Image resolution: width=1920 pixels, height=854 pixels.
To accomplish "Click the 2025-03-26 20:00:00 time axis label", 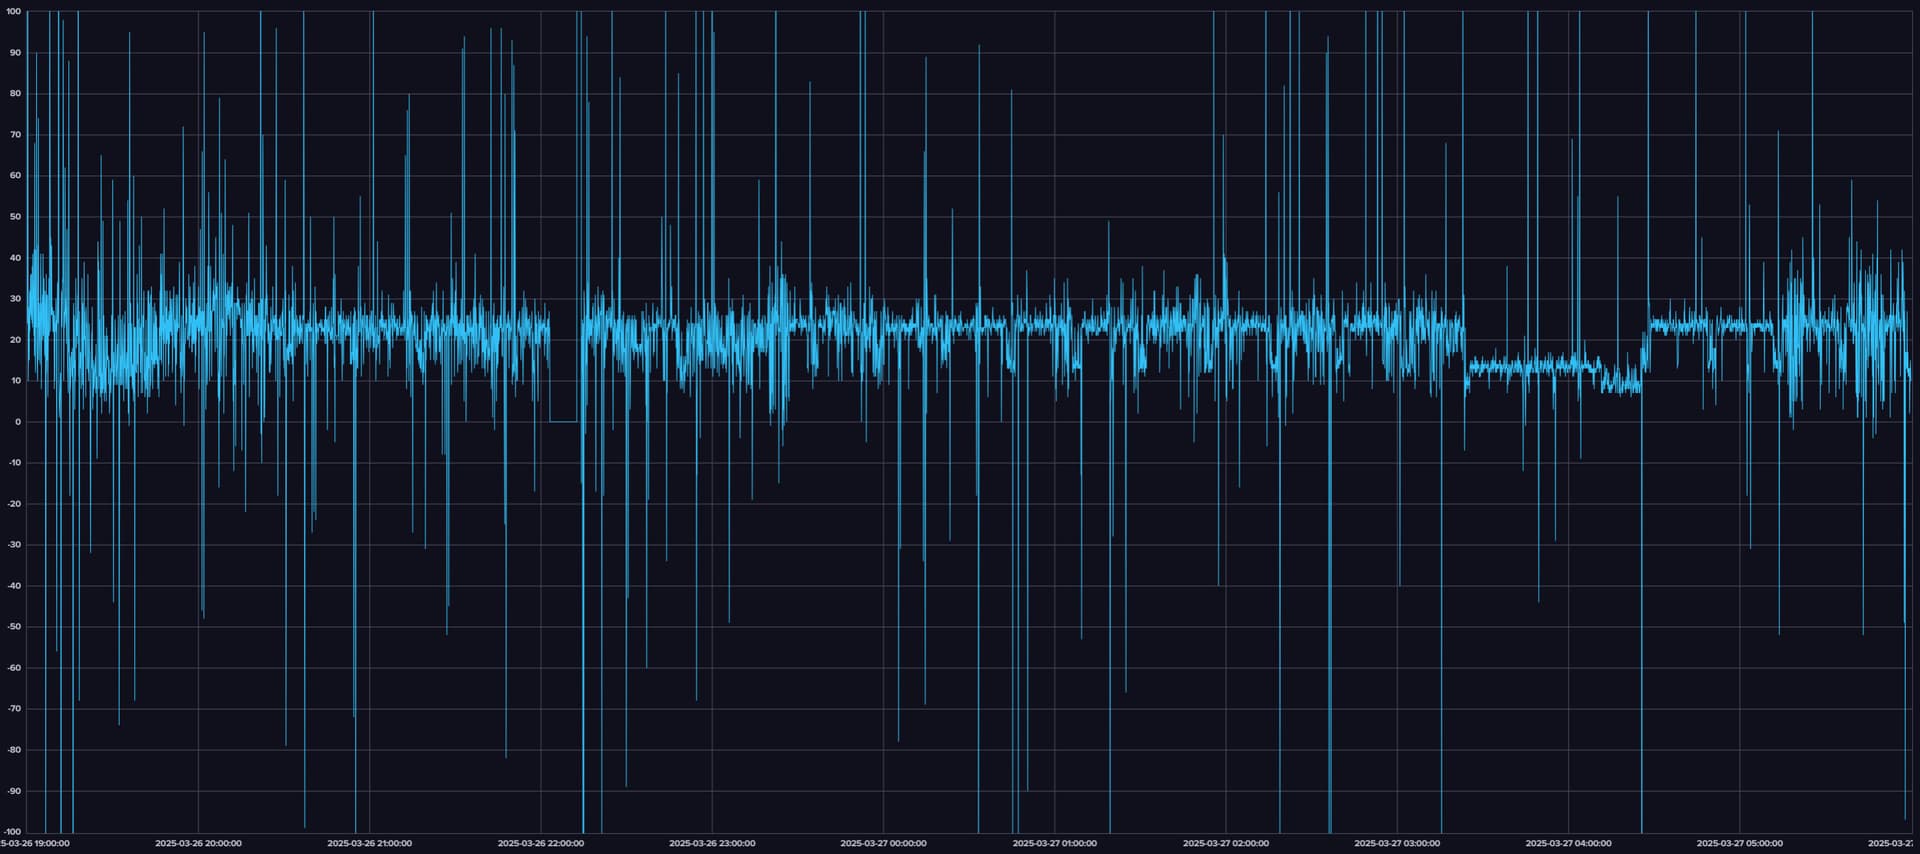I will click(x=198, y=844).
